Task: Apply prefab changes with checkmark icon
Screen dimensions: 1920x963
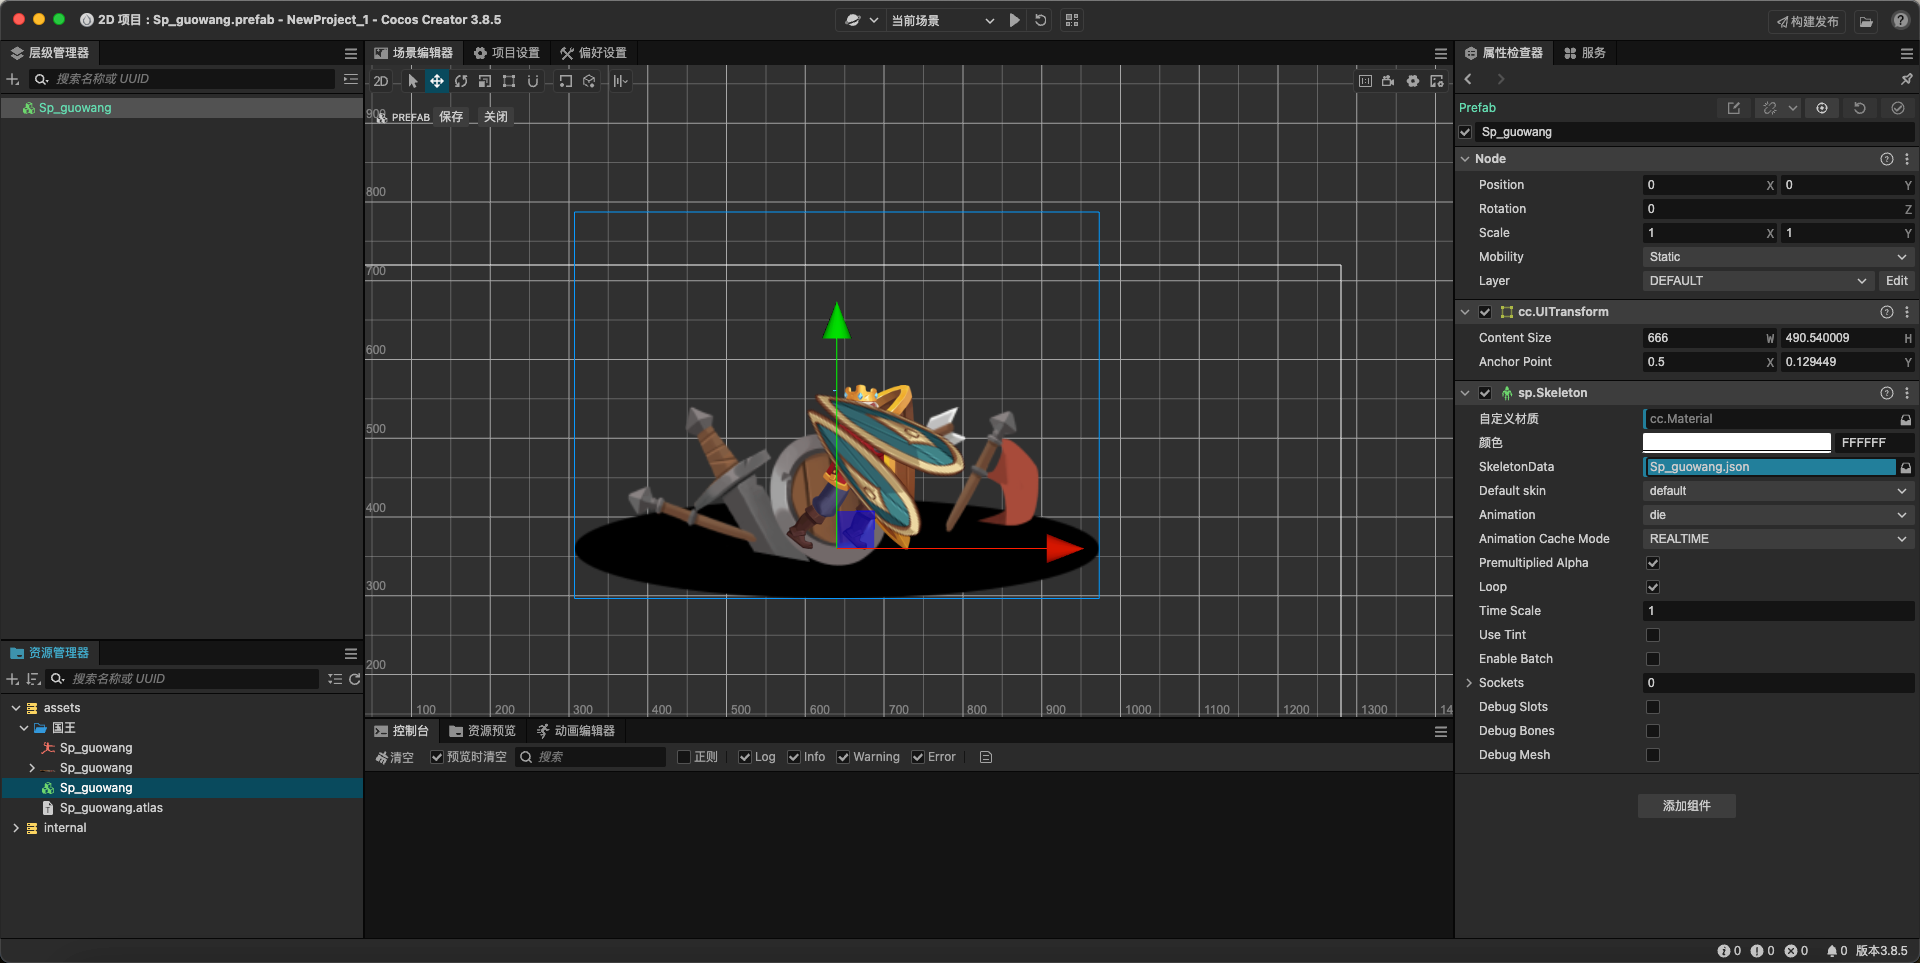Action: click(1898, 108)
